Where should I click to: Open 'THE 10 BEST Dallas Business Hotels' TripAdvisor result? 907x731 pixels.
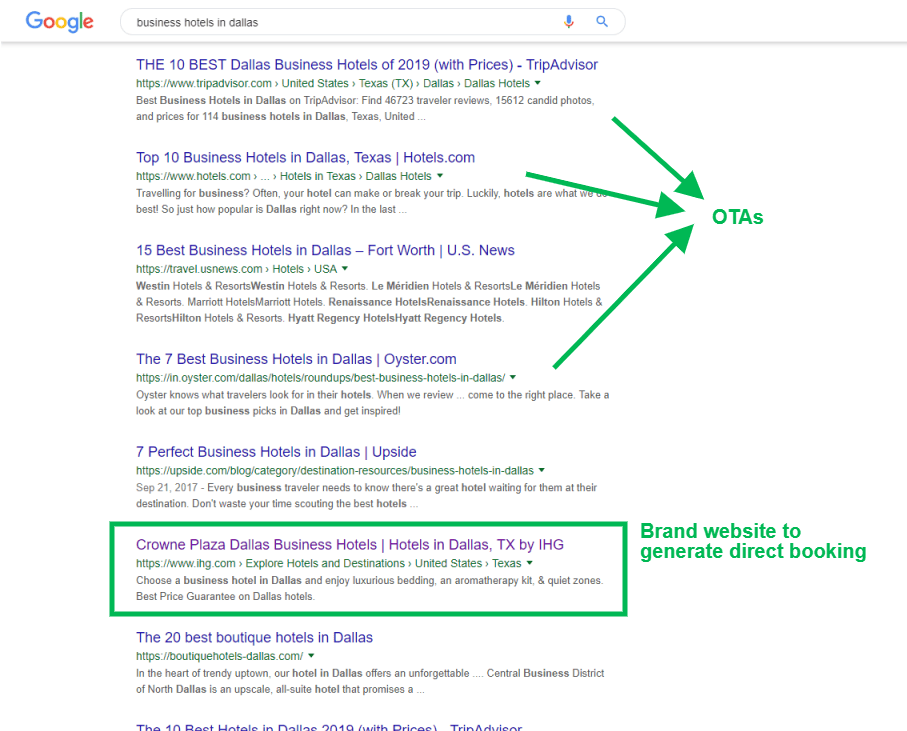[x=367, y=65]
